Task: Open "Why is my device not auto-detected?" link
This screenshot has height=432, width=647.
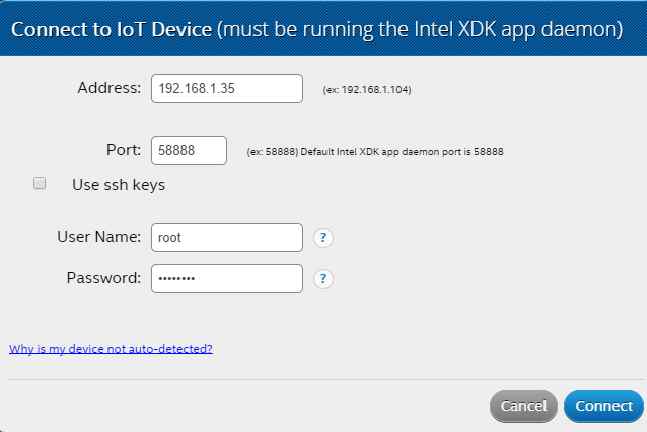Action: 110,349
